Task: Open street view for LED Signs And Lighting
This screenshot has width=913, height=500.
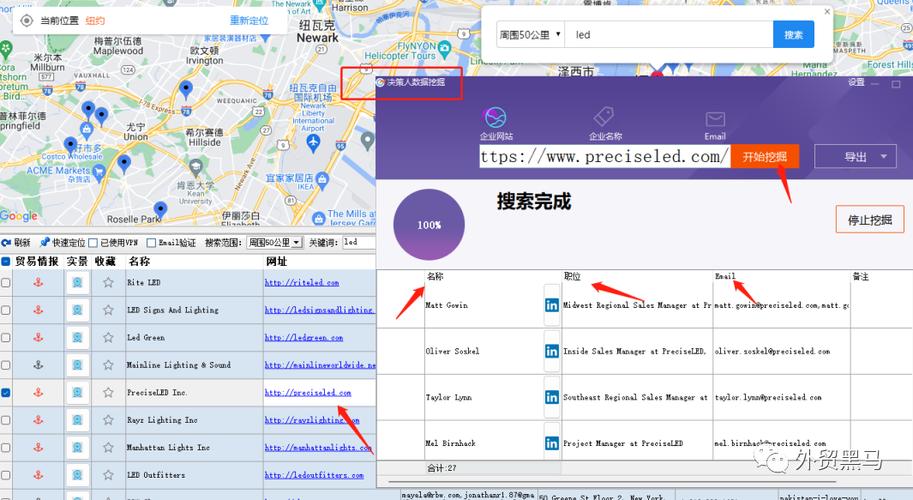Action: tap(77, 310)
